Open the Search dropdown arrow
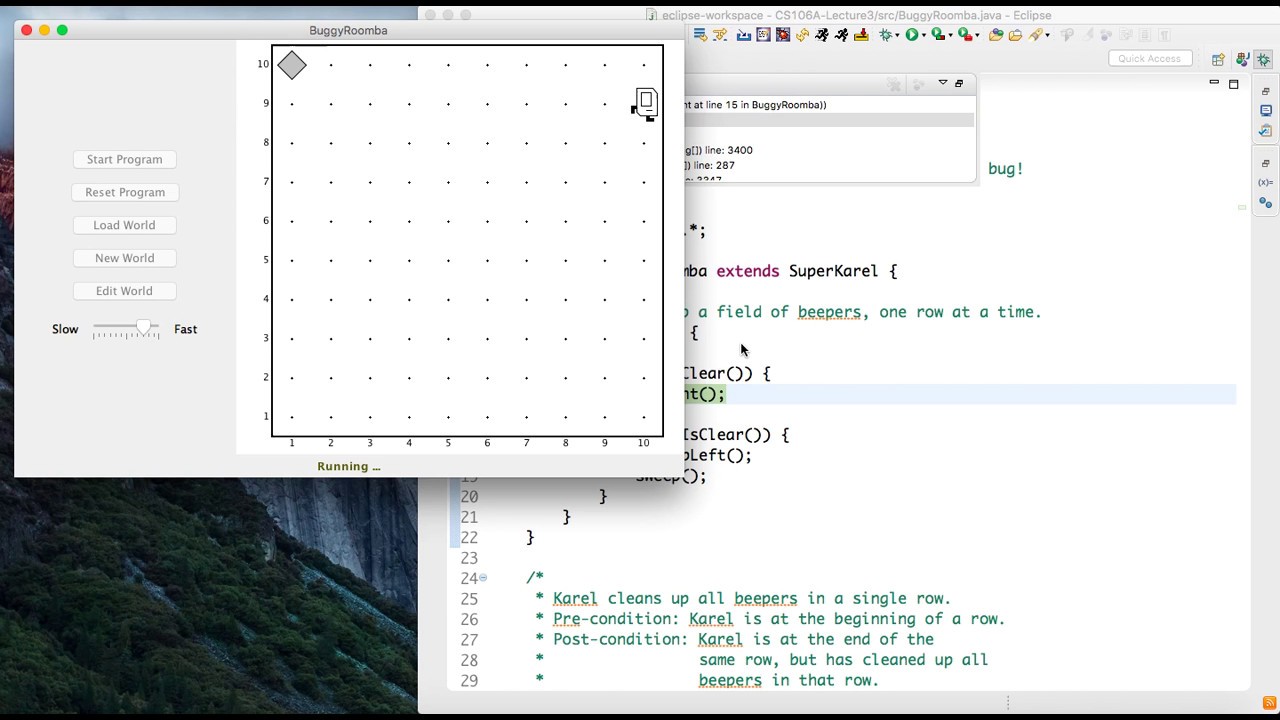 tap(1047, 35)
